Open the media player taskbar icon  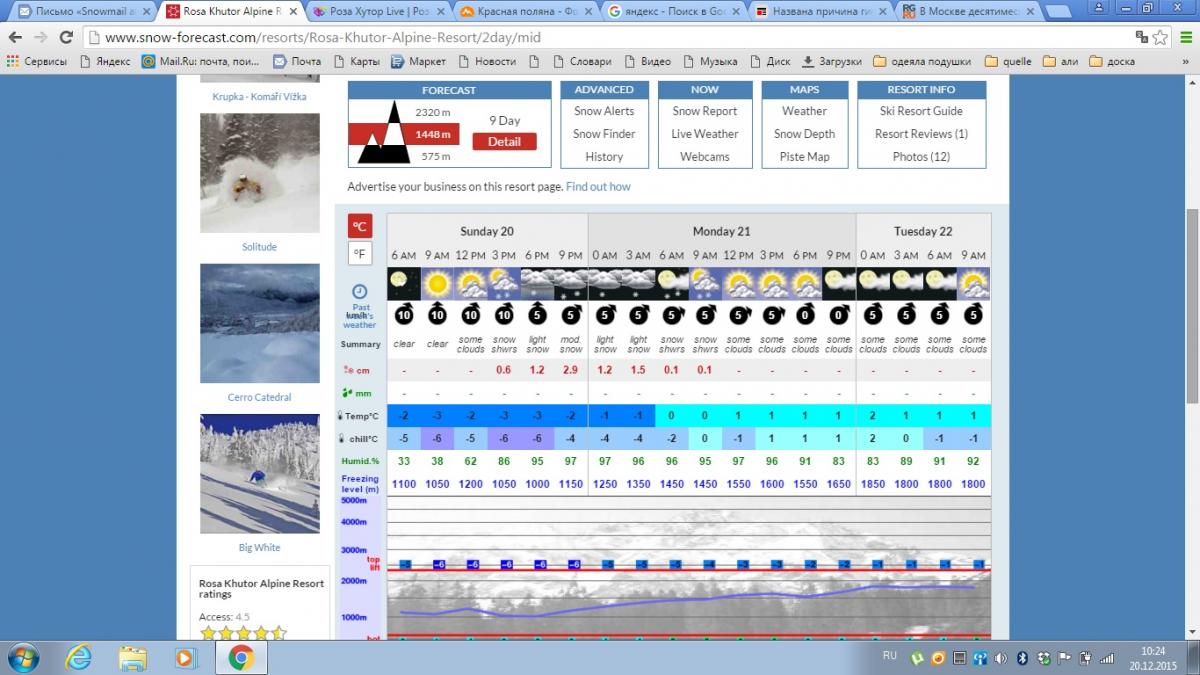pos(185,658)
